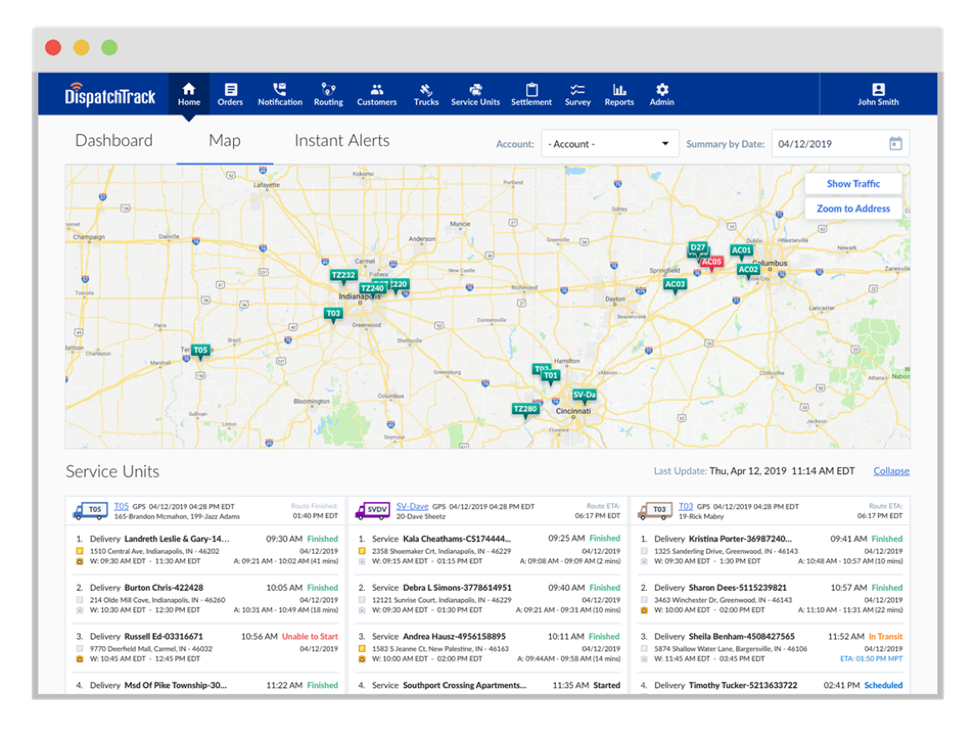This screenshot has height=735, width=974.
Task: Open the John Smith profile menu
Action: click(877, 94)
